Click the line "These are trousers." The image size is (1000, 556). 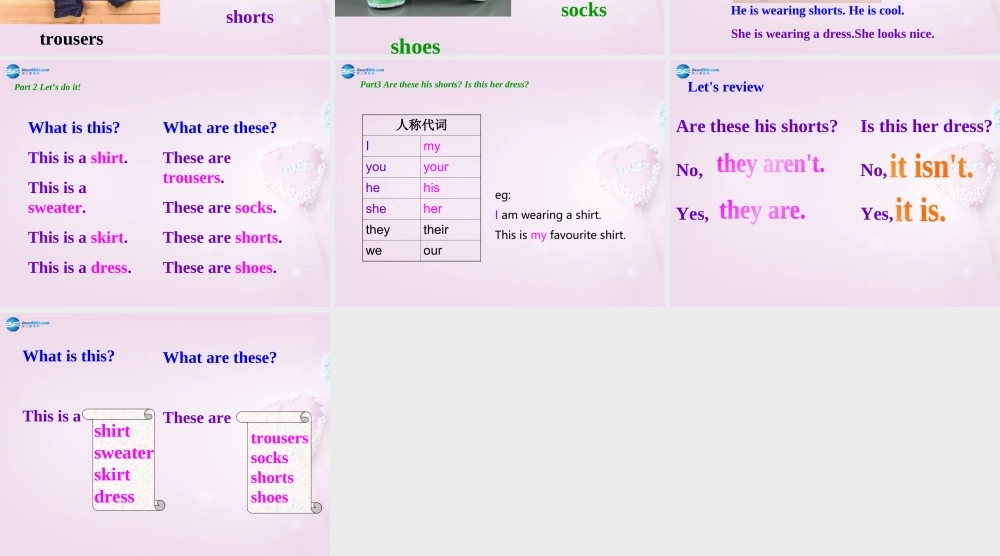[x=197, y=168]
